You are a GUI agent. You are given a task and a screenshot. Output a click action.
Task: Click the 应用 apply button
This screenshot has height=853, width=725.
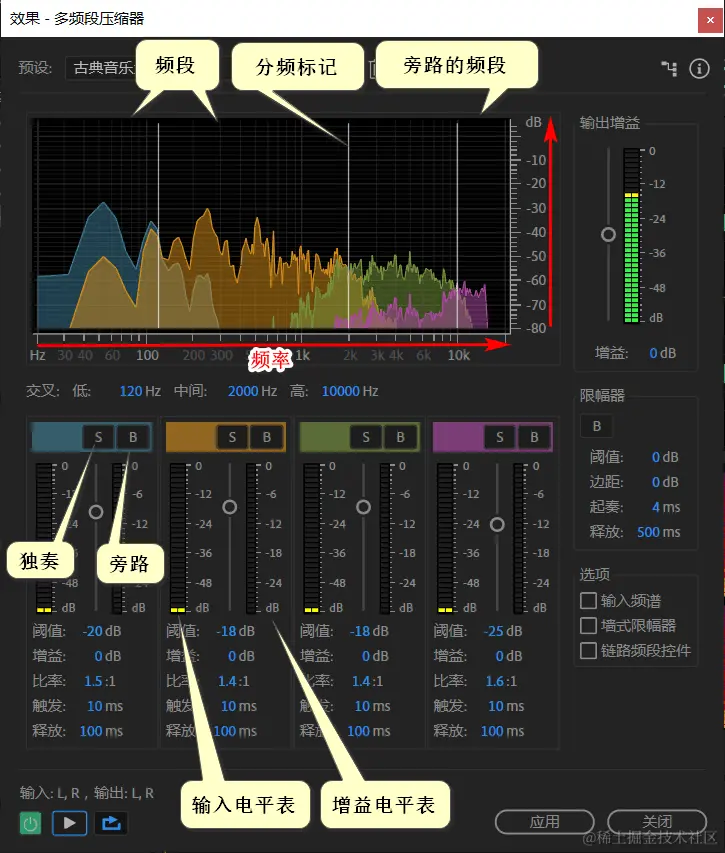544,821
